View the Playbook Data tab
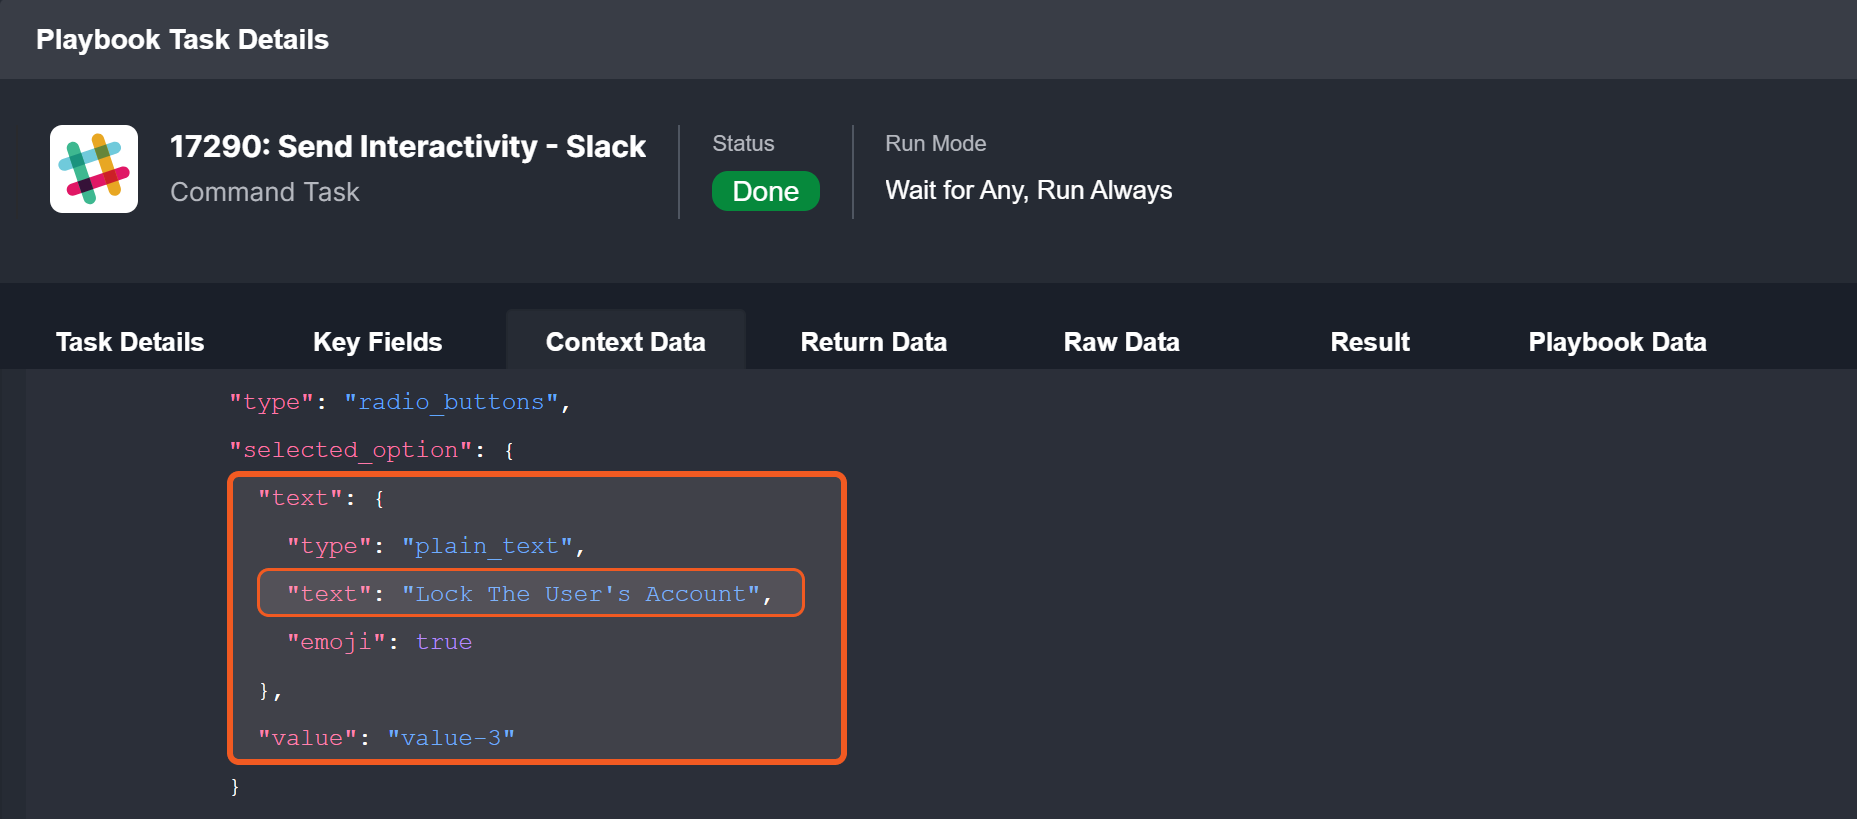 pos(1617,342)
